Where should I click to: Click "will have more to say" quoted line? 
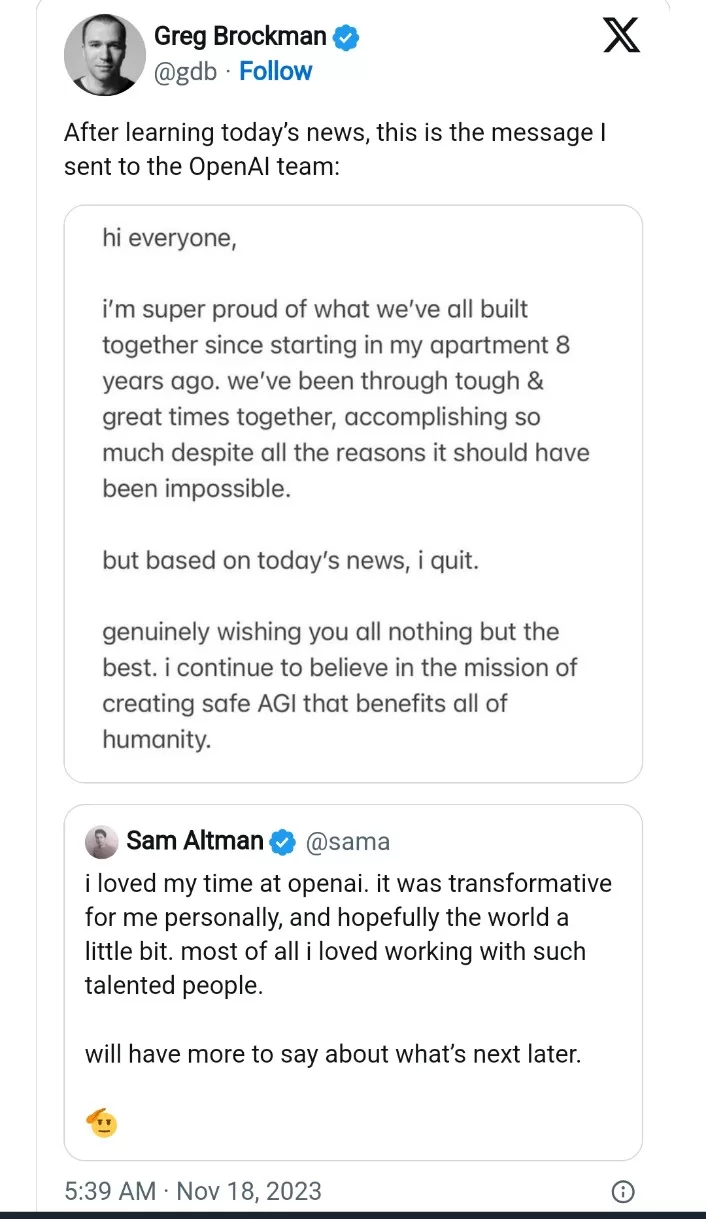(332, 1053)
